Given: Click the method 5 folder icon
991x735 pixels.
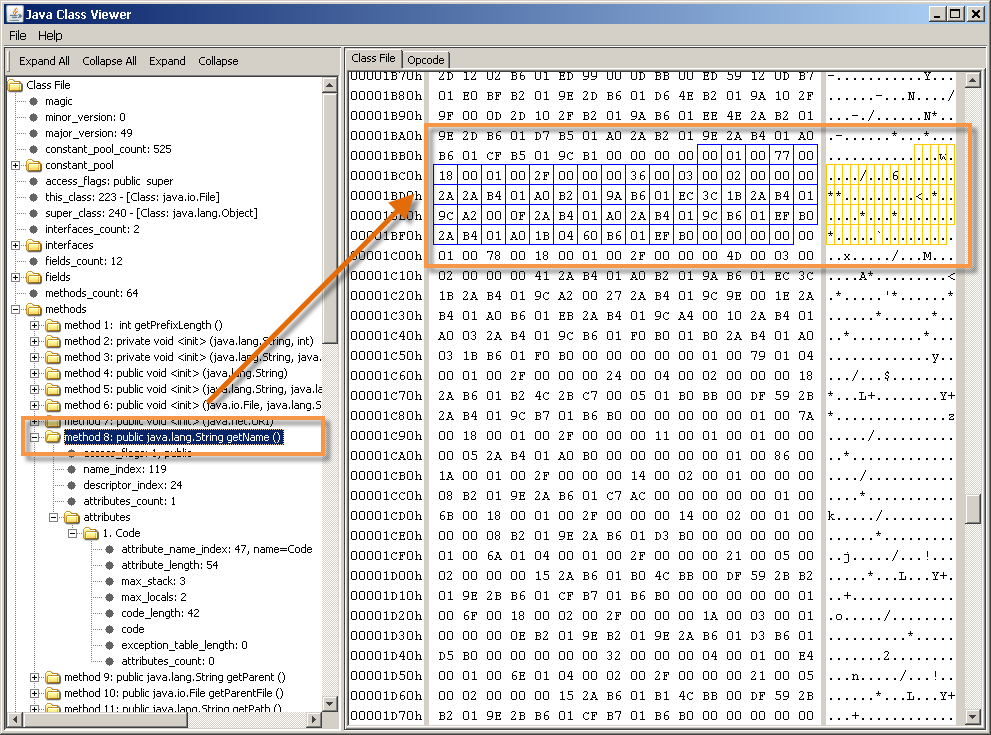Looking at the screenshot, I should [53, 389].
